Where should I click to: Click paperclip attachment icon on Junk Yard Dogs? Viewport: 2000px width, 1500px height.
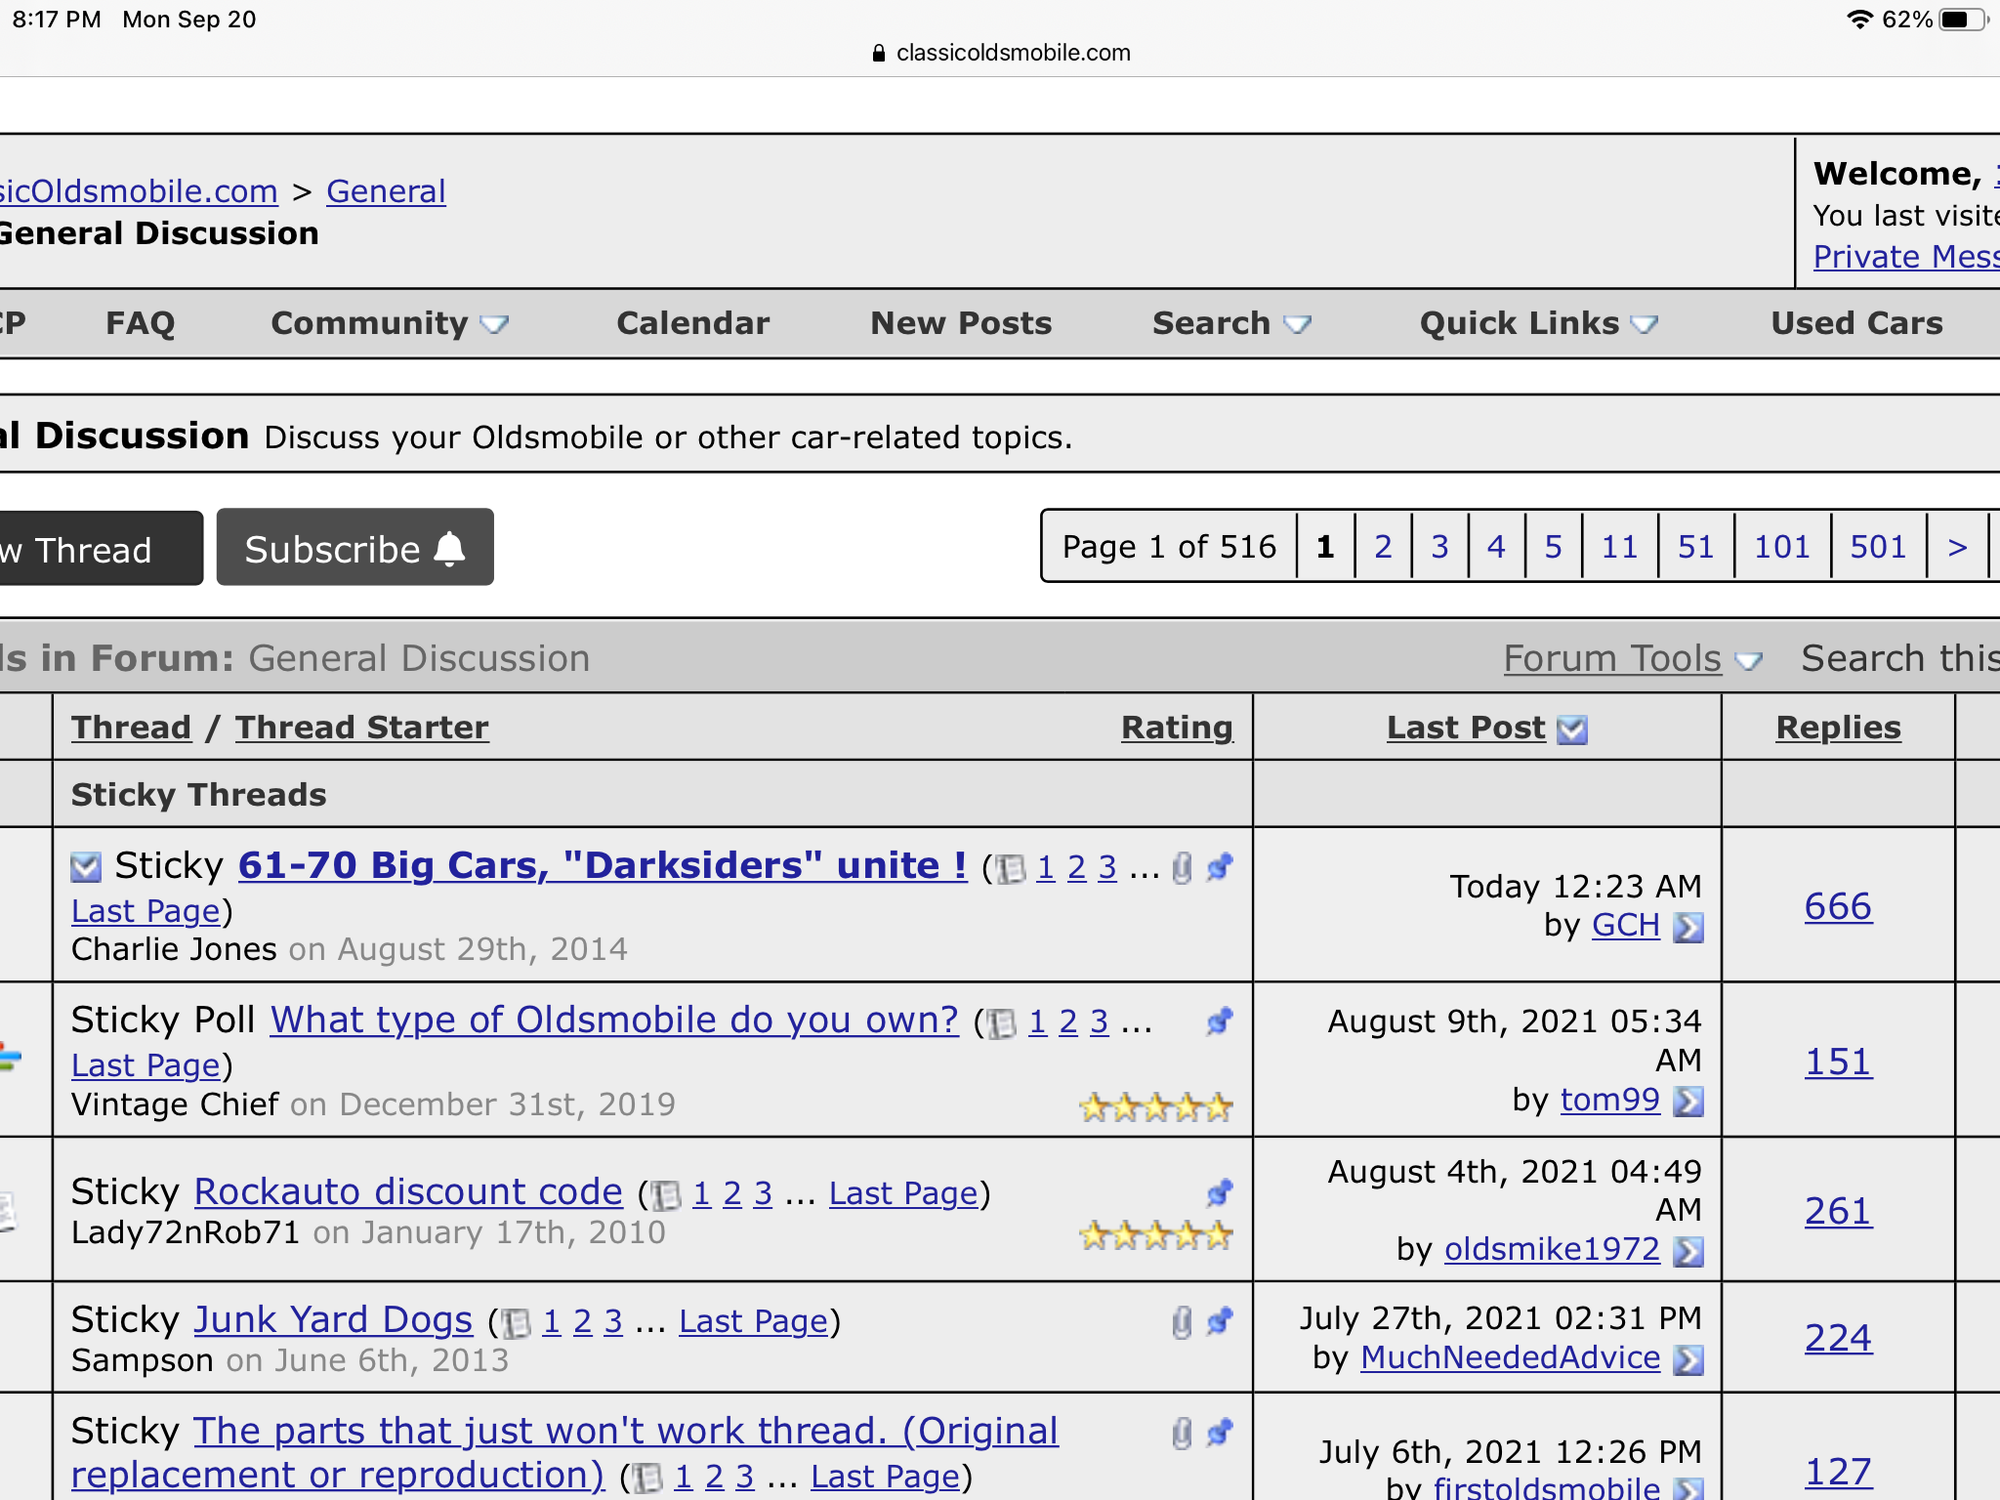click(x=1181, y=1322)
